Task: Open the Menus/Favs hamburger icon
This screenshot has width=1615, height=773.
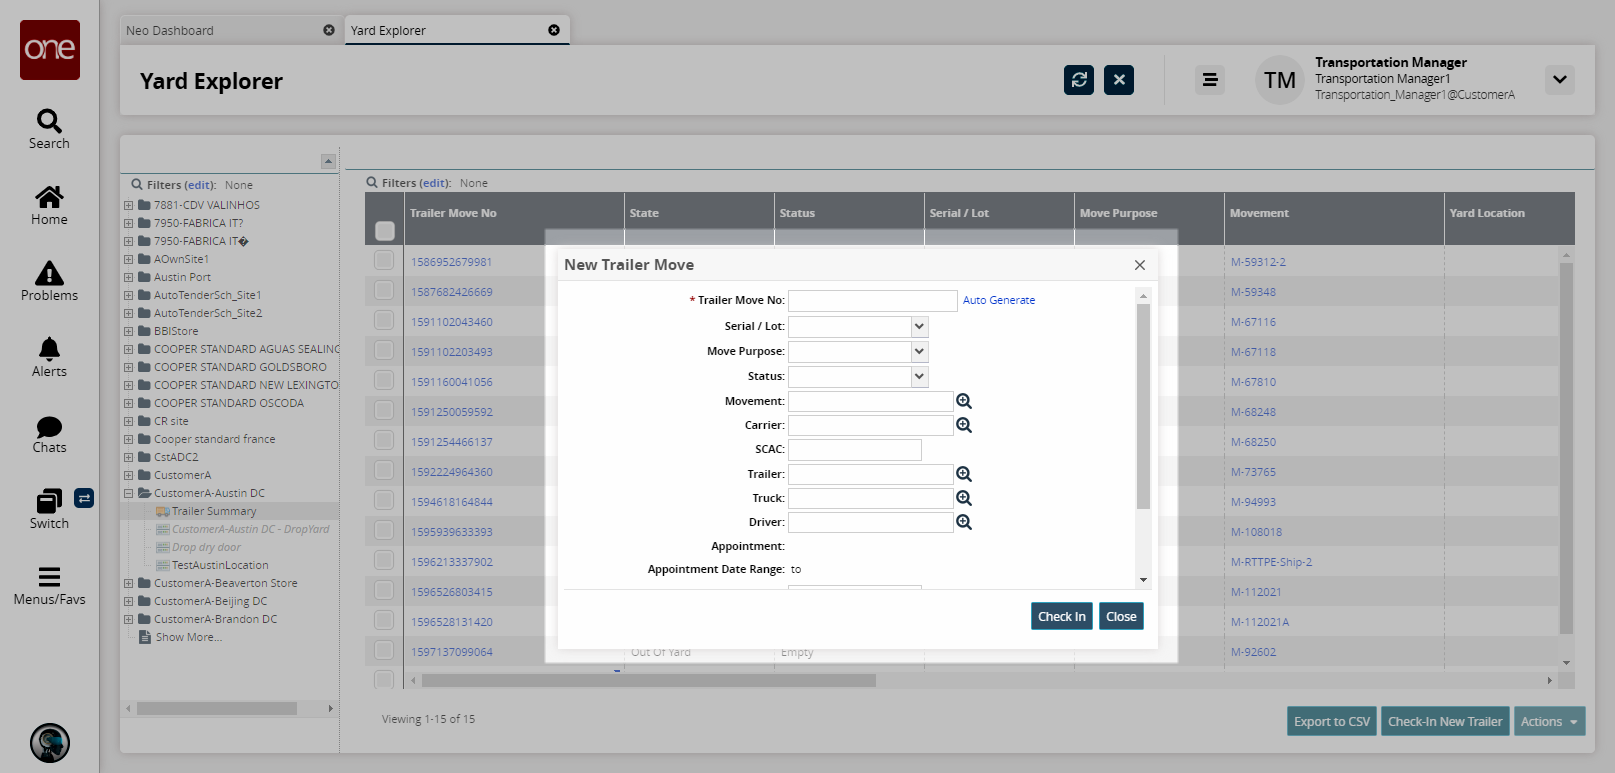Action: 49,577
